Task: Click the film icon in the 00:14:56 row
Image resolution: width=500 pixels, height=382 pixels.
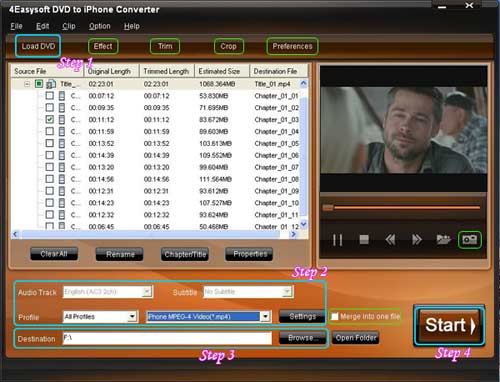Action: [62, 179]
